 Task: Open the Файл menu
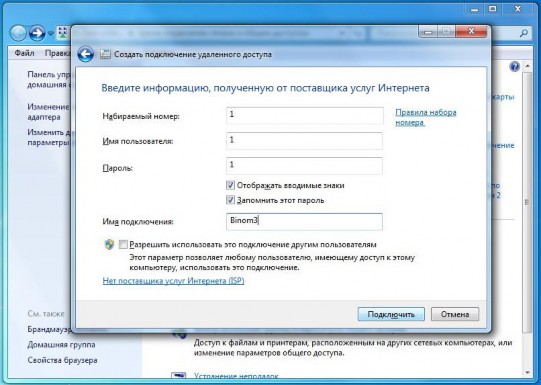pos(24,53)
